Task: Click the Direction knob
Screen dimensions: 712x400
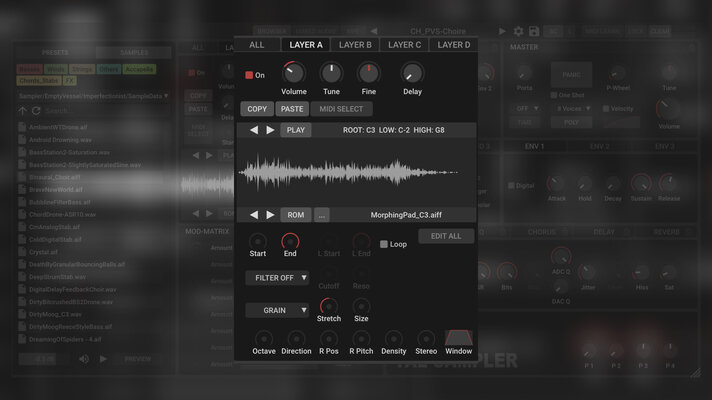Action: (x=296, y=339)
